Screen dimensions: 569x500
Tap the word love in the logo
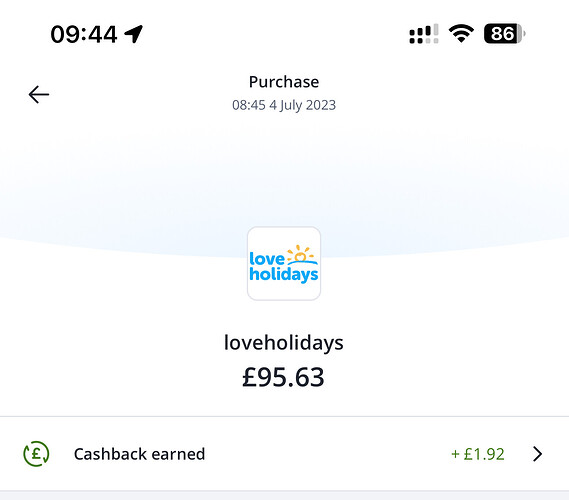coord(267,259)
